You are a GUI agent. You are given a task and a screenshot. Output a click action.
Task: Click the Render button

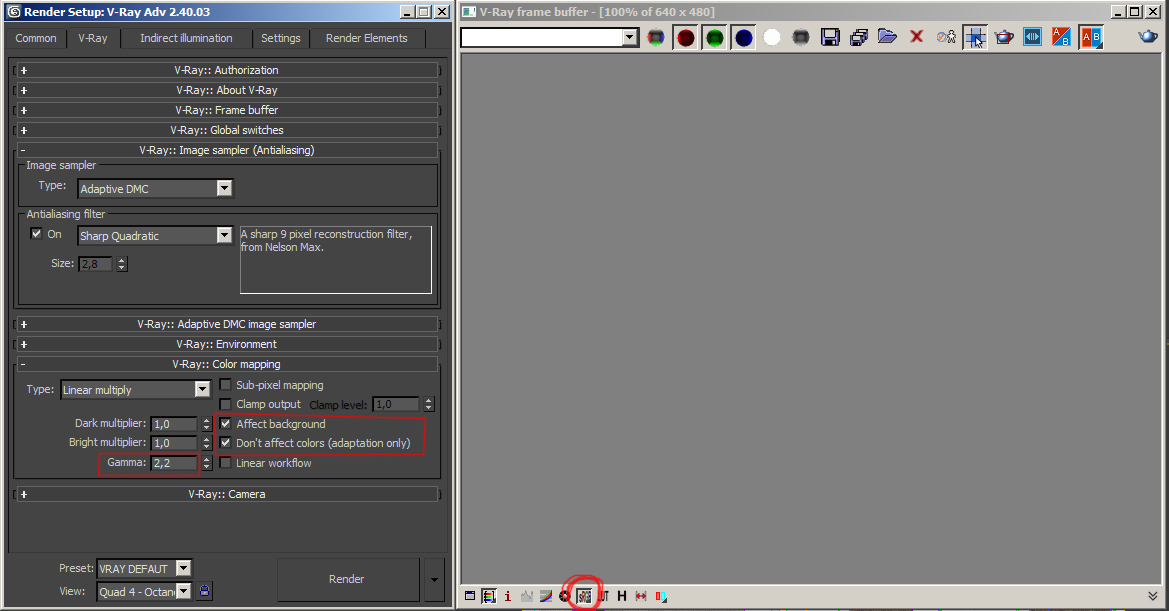(347, 579)
